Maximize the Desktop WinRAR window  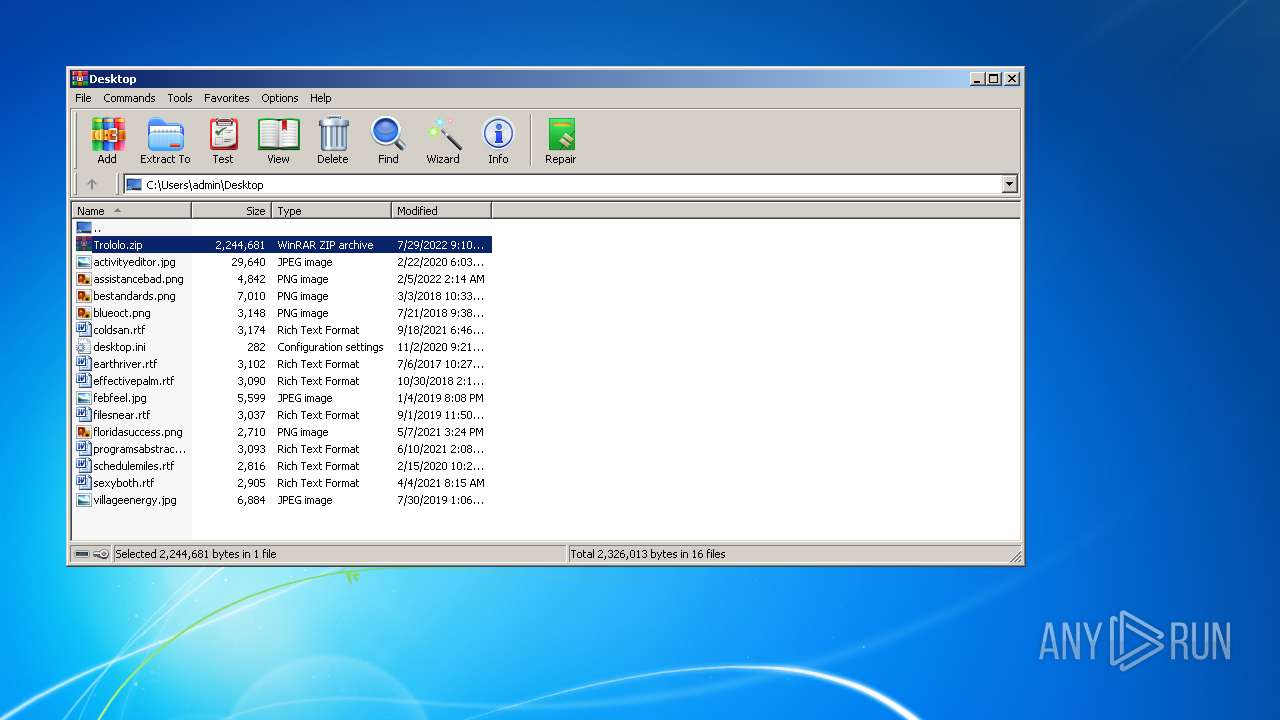coord(994,78)
